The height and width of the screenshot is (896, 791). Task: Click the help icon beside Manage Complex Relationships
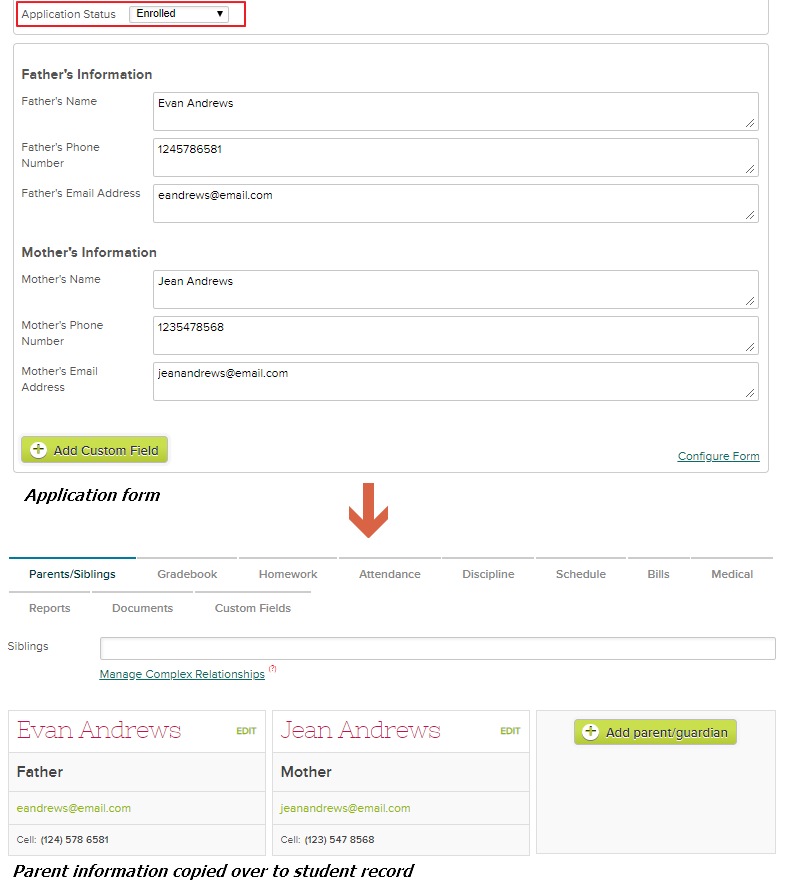coord(272,669)
